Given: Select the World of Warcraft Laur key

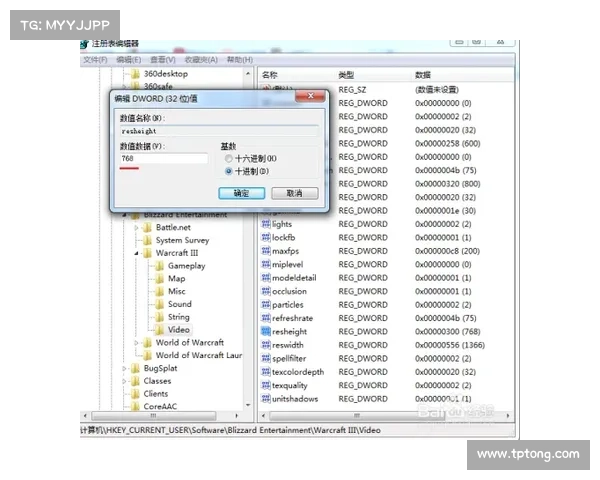Looking at the screenshot, I should pyautogui.click(x=199, y=355).
